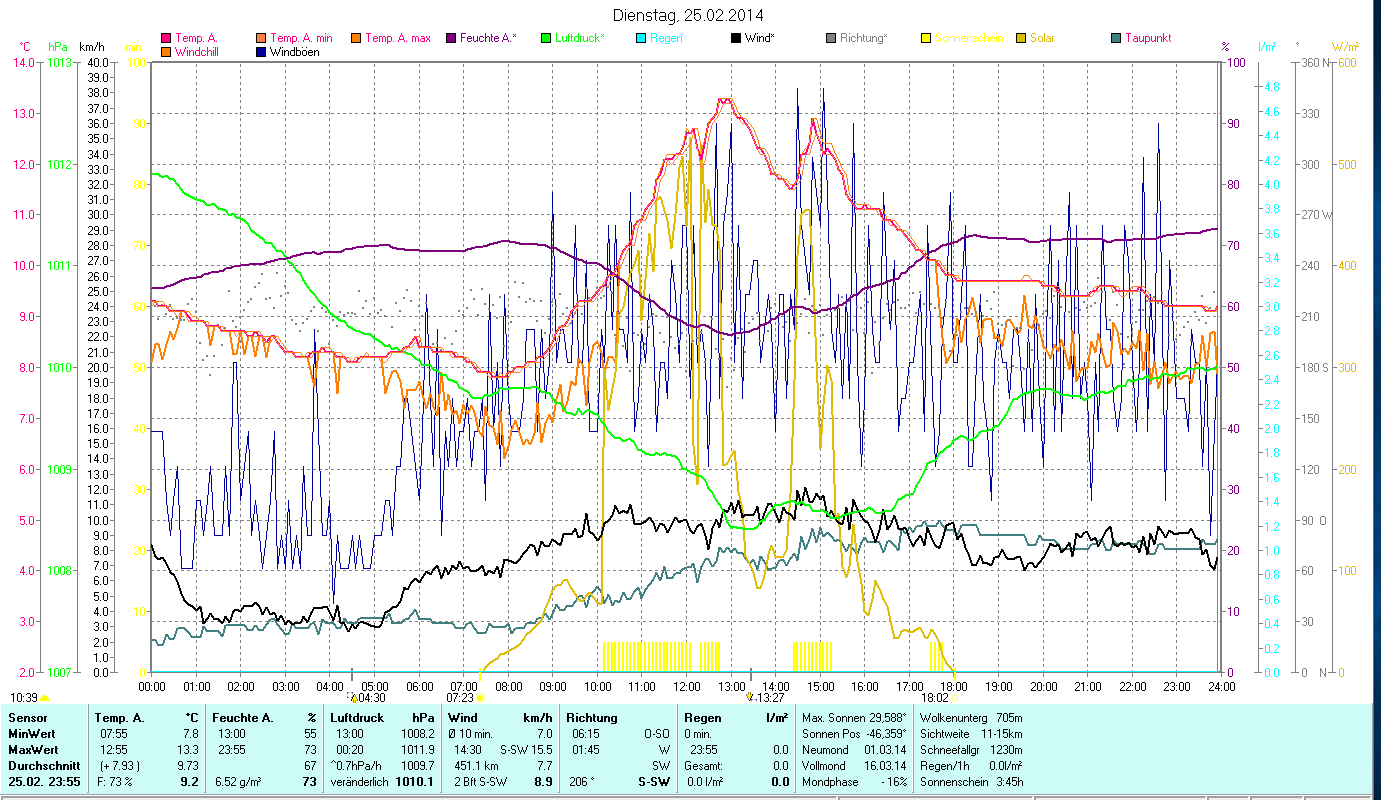Click the sunrise icon beside 07:23
This screenshot has width=1381, height=800.
coord(480,697)
